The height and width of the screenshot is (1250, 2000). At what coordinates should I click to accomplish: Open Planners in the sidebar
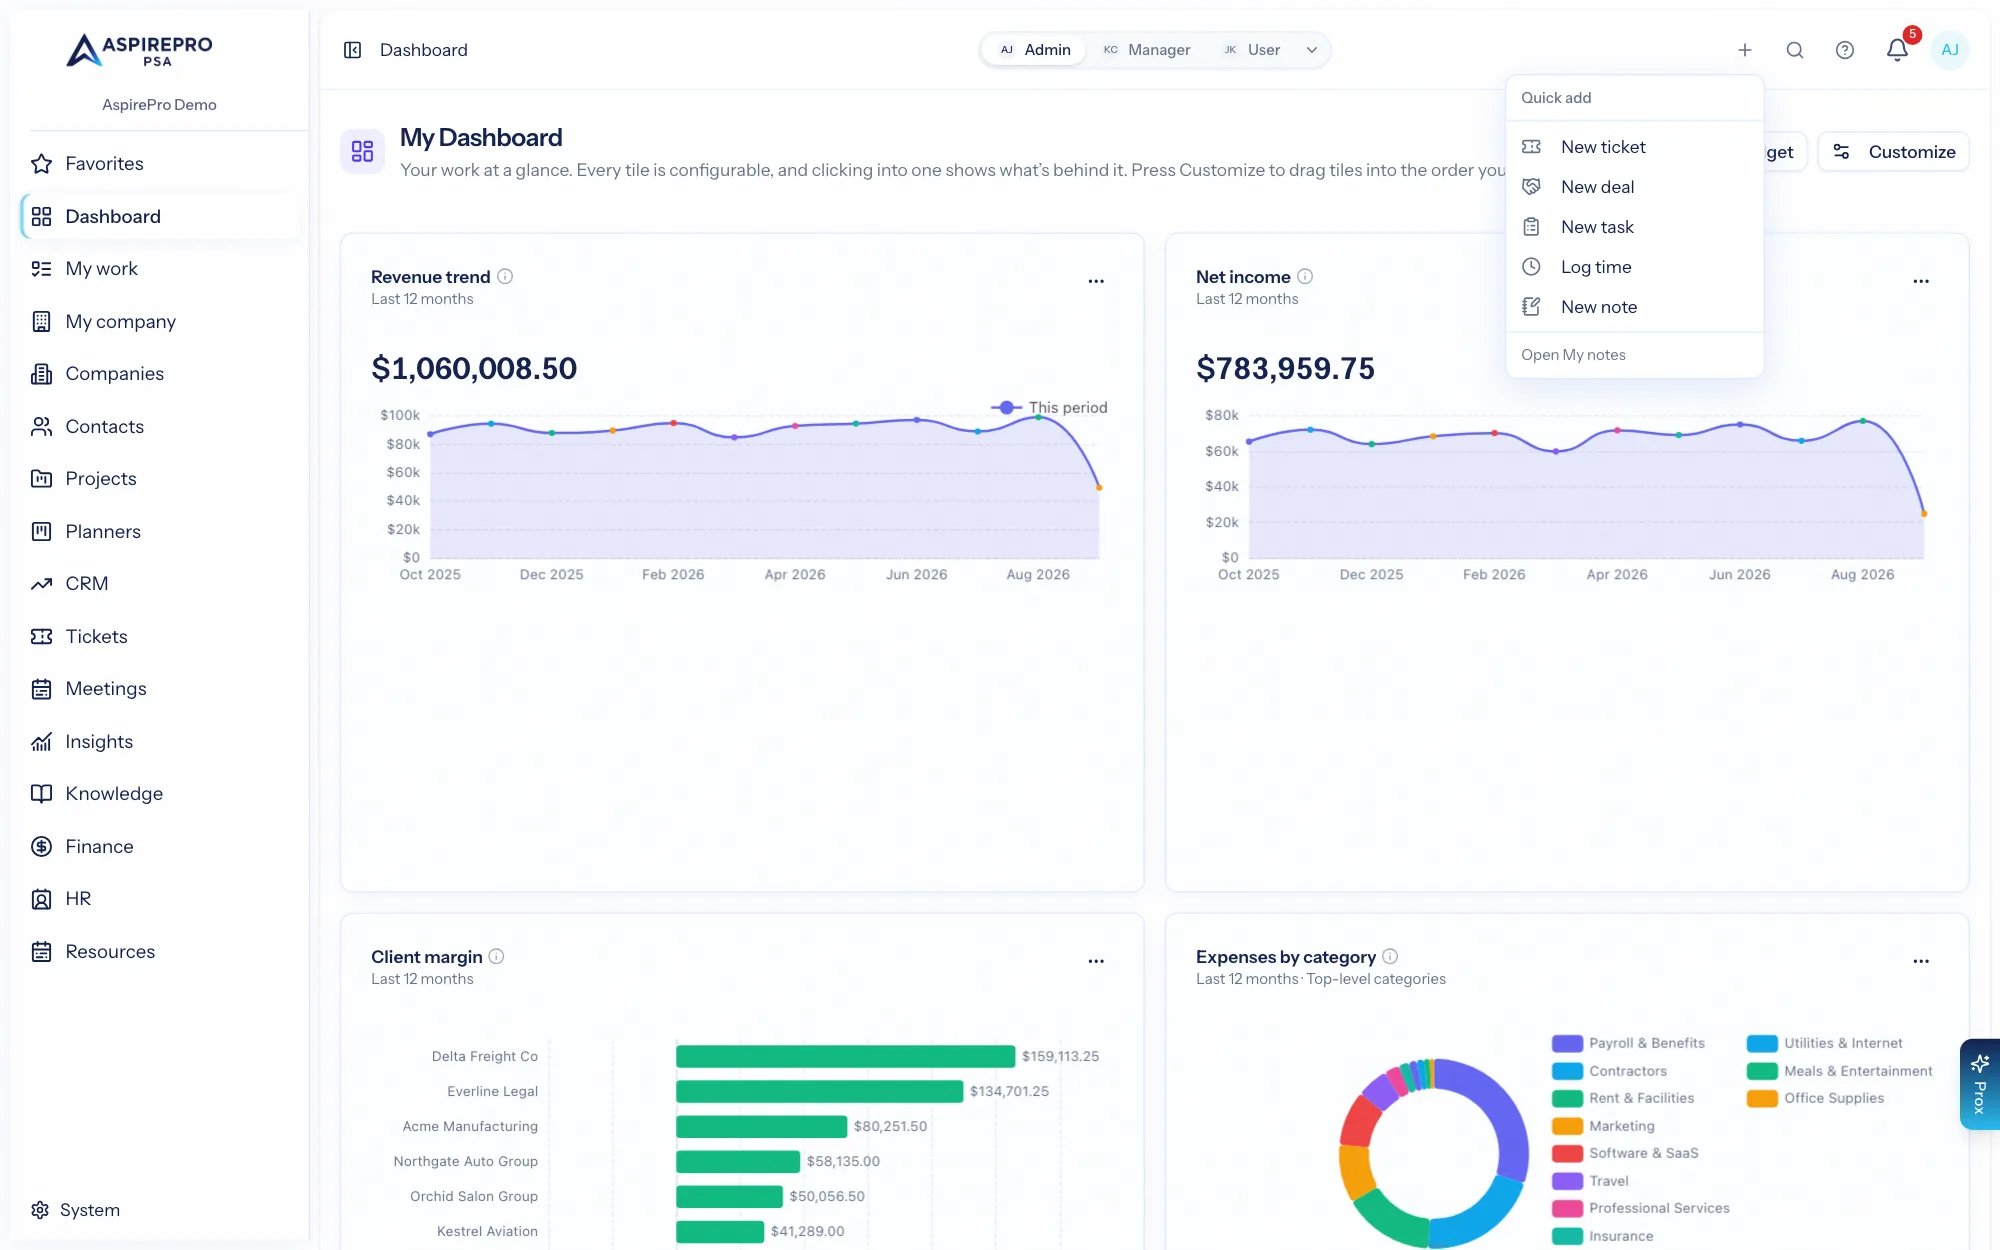[x=160, y=532]
